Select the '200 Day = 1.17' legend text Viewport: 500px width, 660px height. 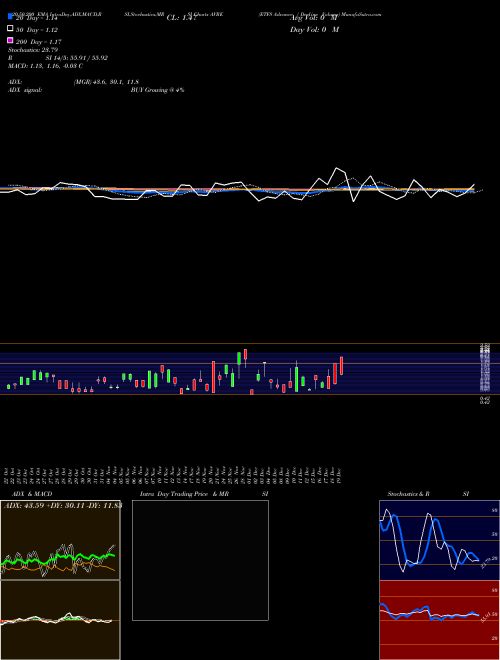pos(38,42)
